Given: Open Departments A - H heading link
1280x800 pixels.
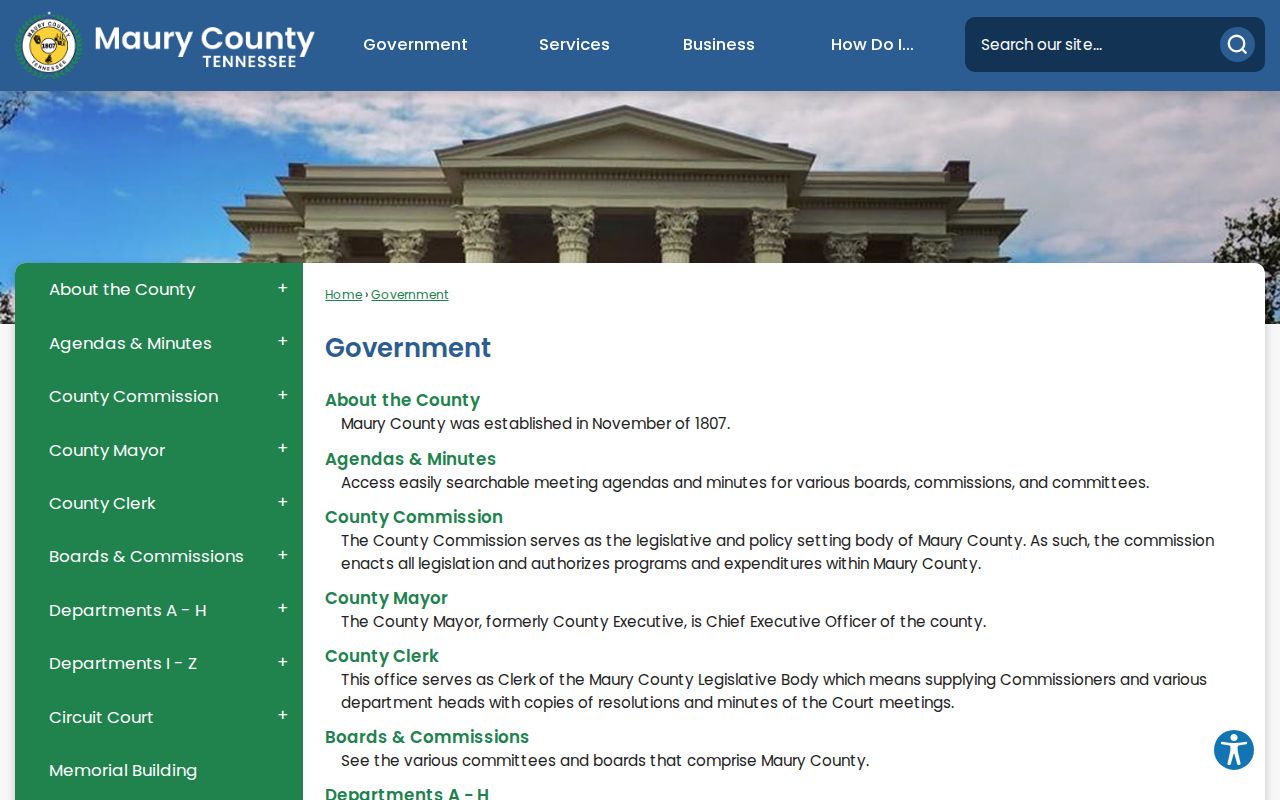Looking at the screenshot, I should pos(407,794).
